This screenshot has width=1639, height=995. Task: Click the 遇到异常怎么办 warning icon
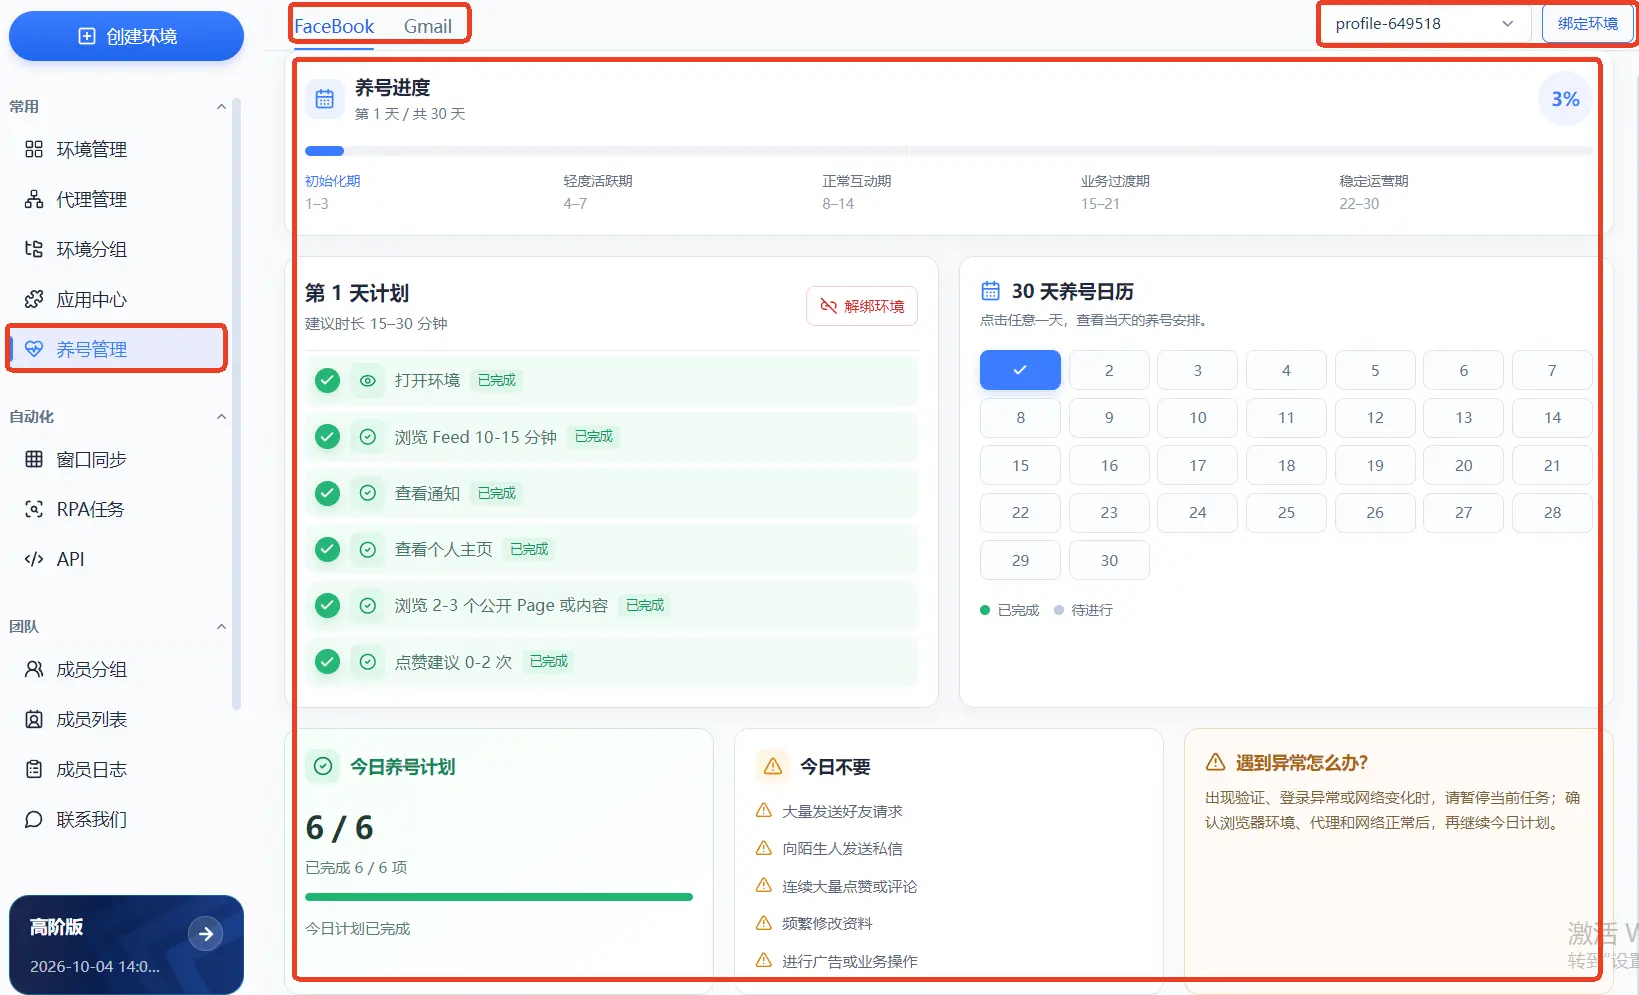[x=1216, y=763]
